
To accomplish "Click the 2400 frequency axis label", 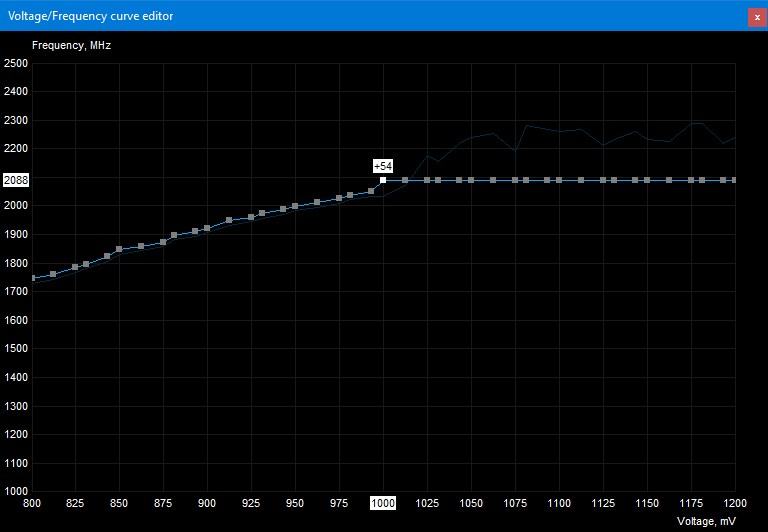I will click(16, 92).
